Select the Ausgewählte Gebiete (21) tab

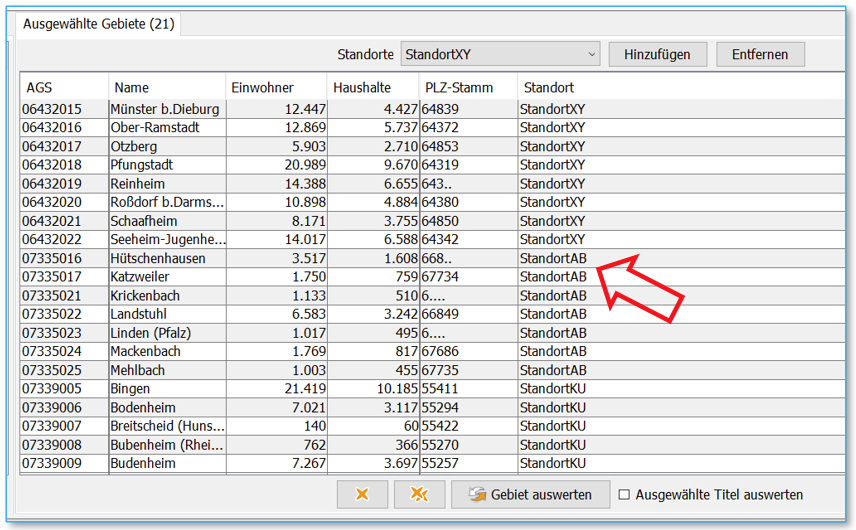tap(98, 24)
